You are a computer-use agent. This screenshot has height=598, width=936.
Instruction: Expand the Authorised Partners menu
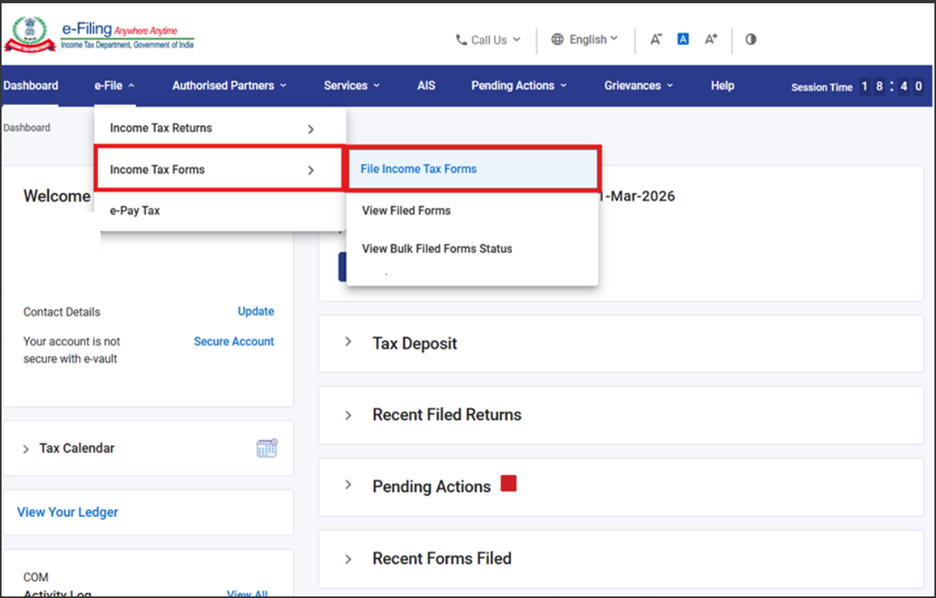coord(229,86)
